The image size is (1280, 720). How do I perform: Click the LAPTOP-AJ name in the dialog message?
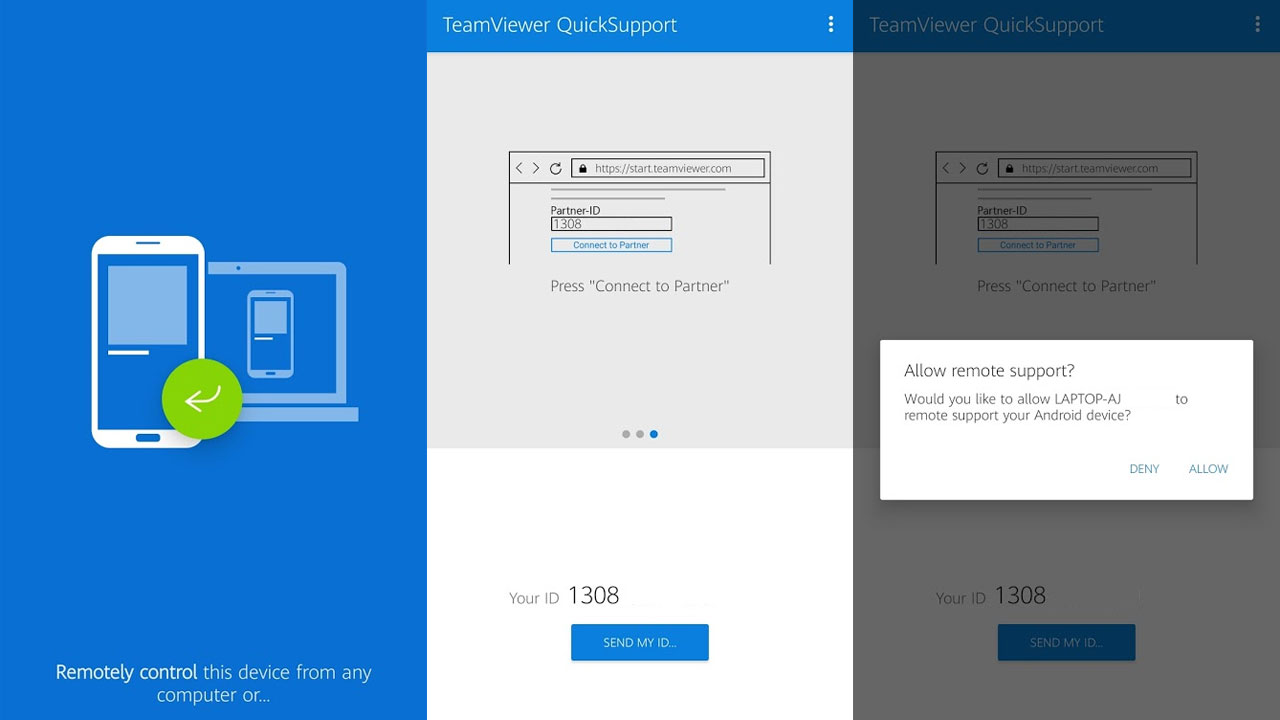pyautogui.click(x=1088, y=399)
